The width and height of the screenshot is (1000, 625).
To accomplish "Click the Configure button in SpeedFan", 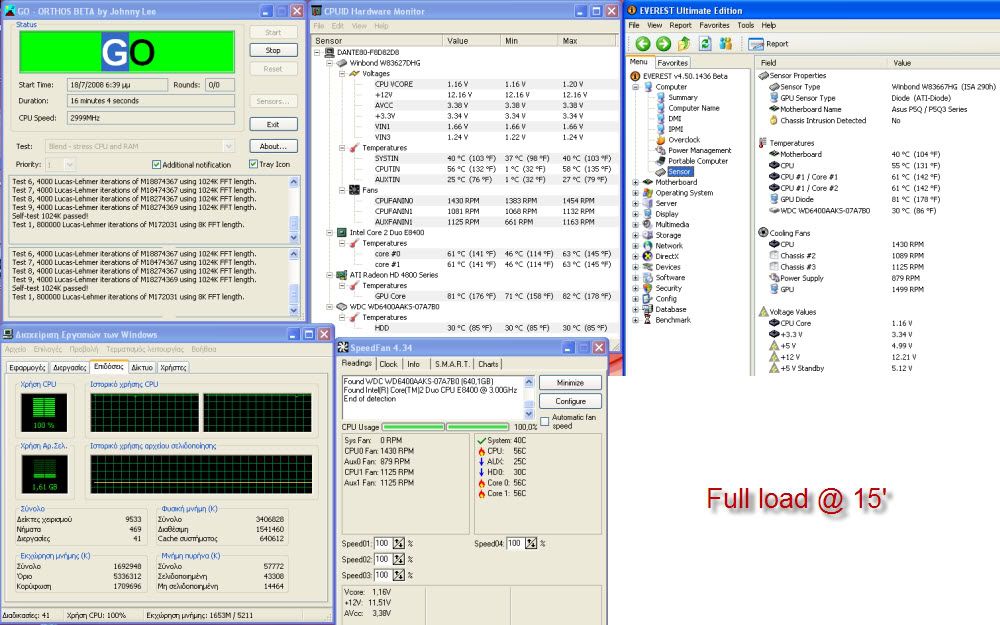I will [570, 401].
